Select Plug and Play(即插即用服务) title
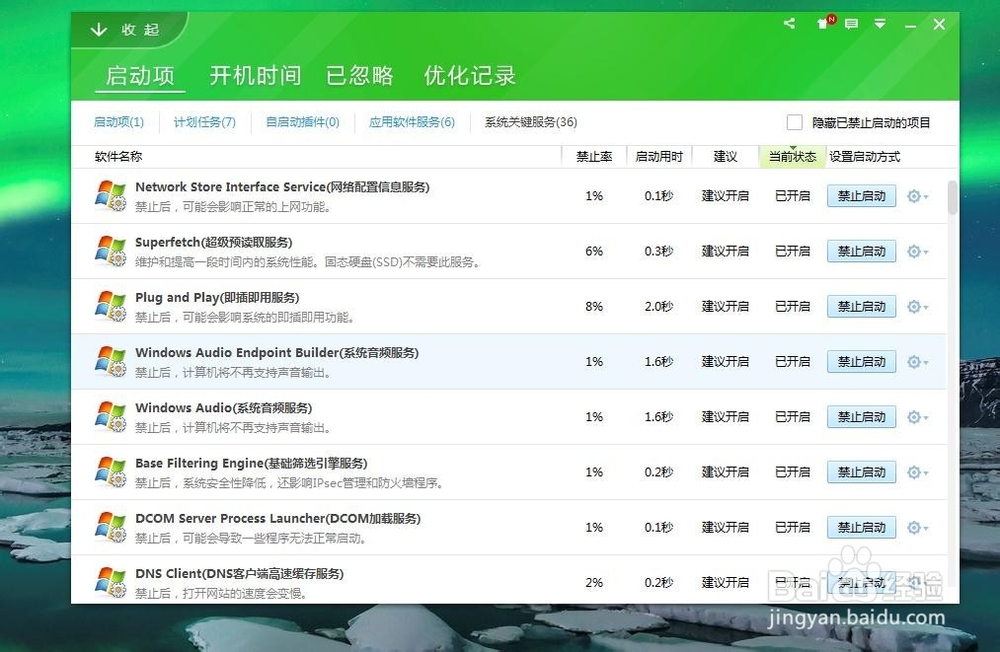Viewport: 1000px width, 652px height. [217, 298]
